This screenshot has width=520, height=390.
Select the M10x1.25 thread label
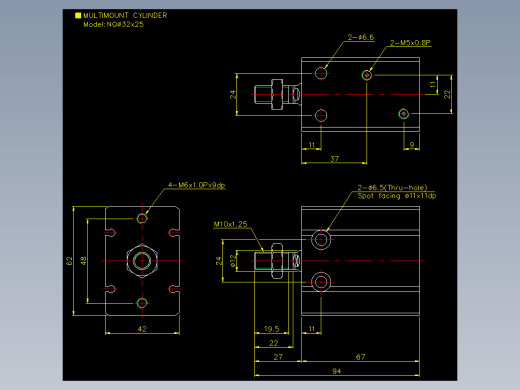coord(230,224)
